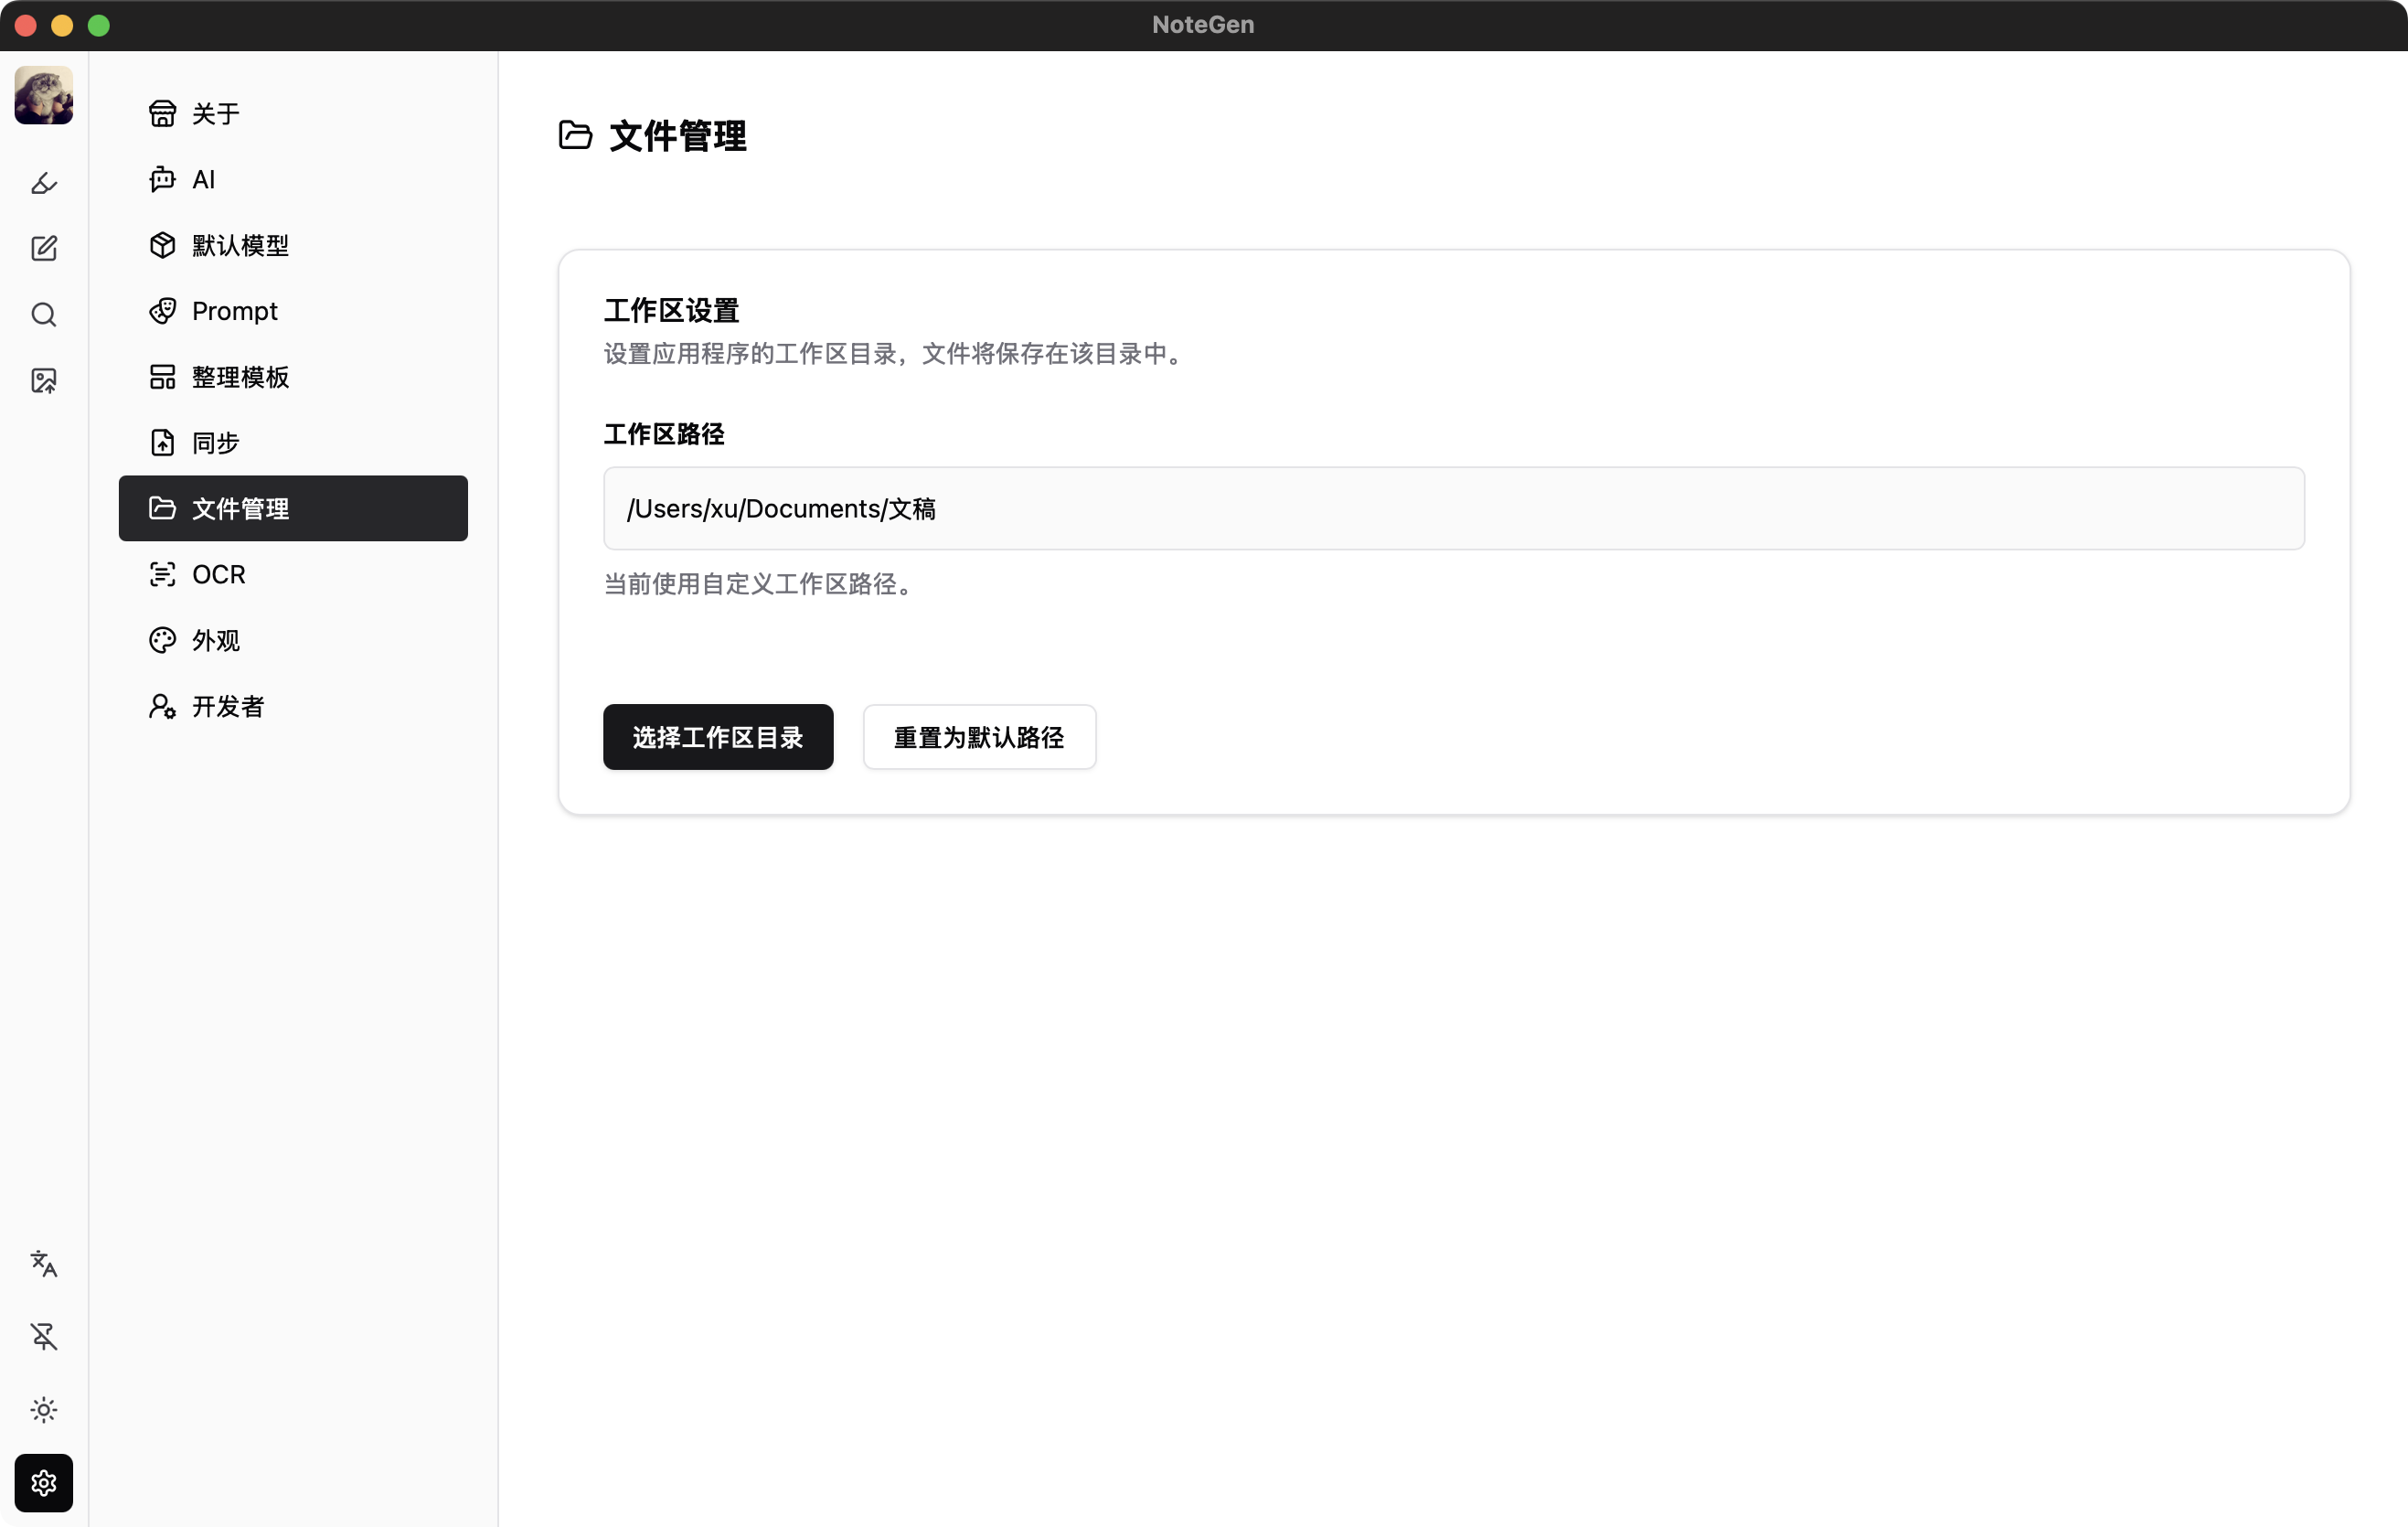This screenshot has width=2408, height=1527.
Task: Click the mask icon beside Prompt
Action: coord(162,311)
